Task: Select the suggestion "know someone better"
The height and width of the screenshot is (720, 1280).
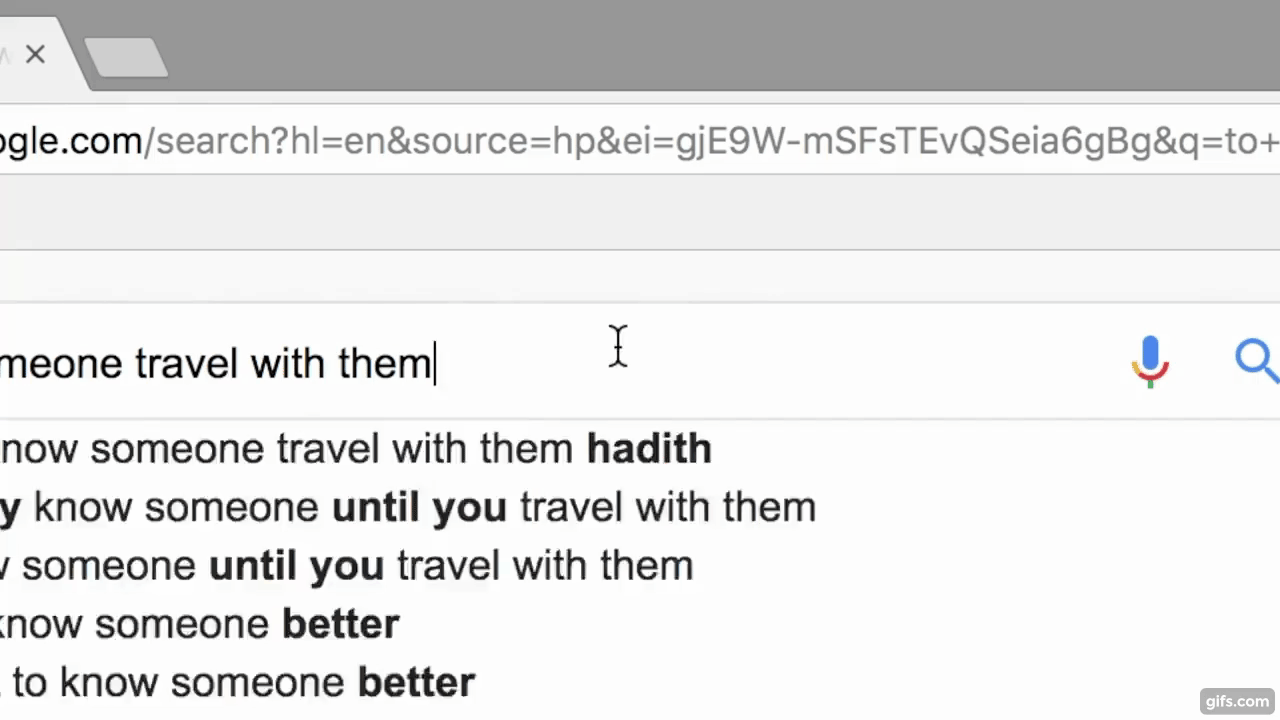Action: click(200, 624)
